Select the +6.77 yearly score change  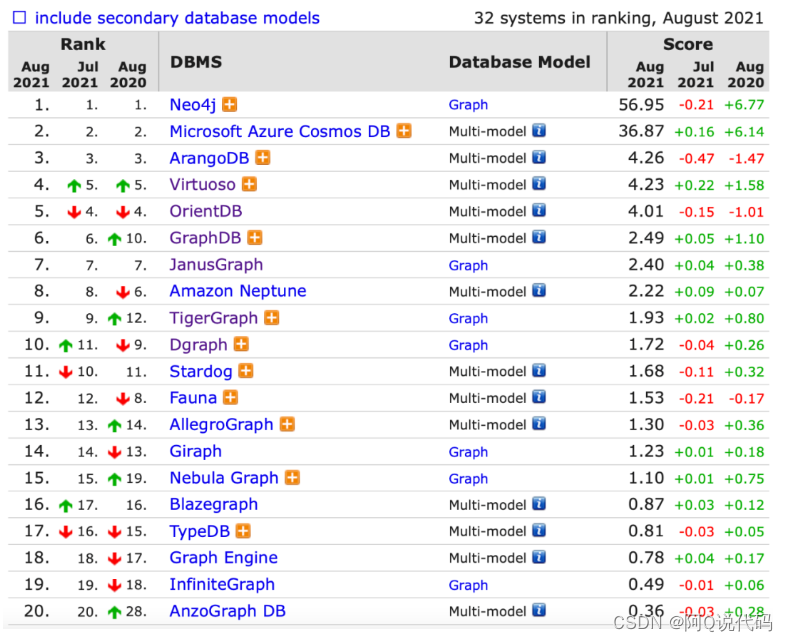(x=744, y=105)
